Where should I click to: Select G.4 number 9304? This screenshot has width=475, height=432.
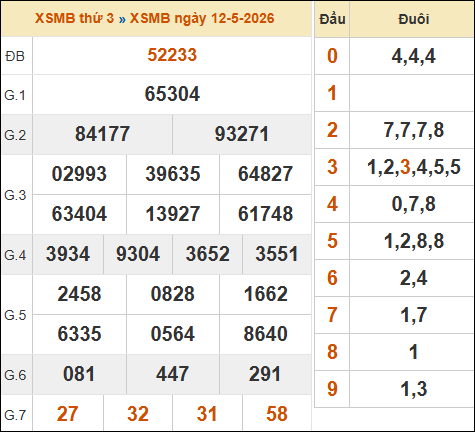click(138, 254)
